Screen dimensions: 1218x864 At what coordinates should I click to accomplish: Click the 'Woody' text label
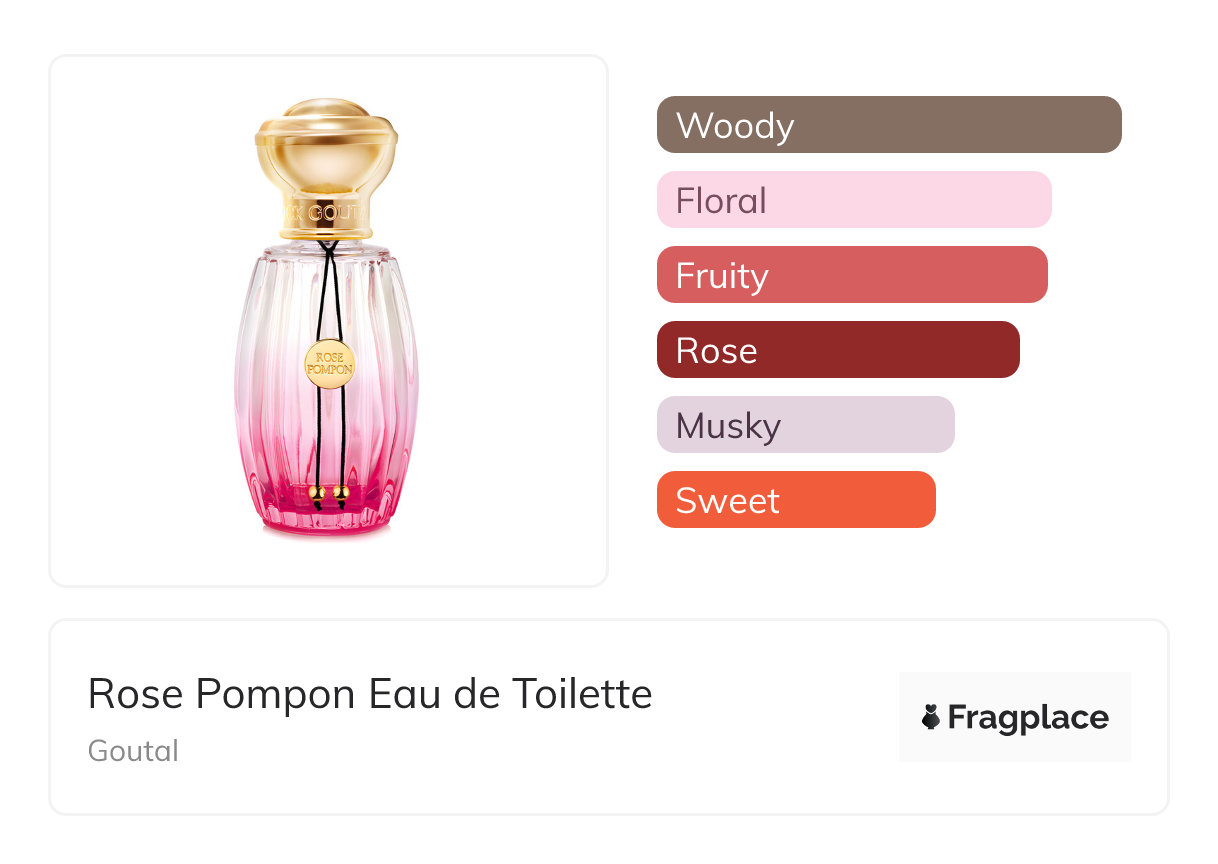pos(735,126)
